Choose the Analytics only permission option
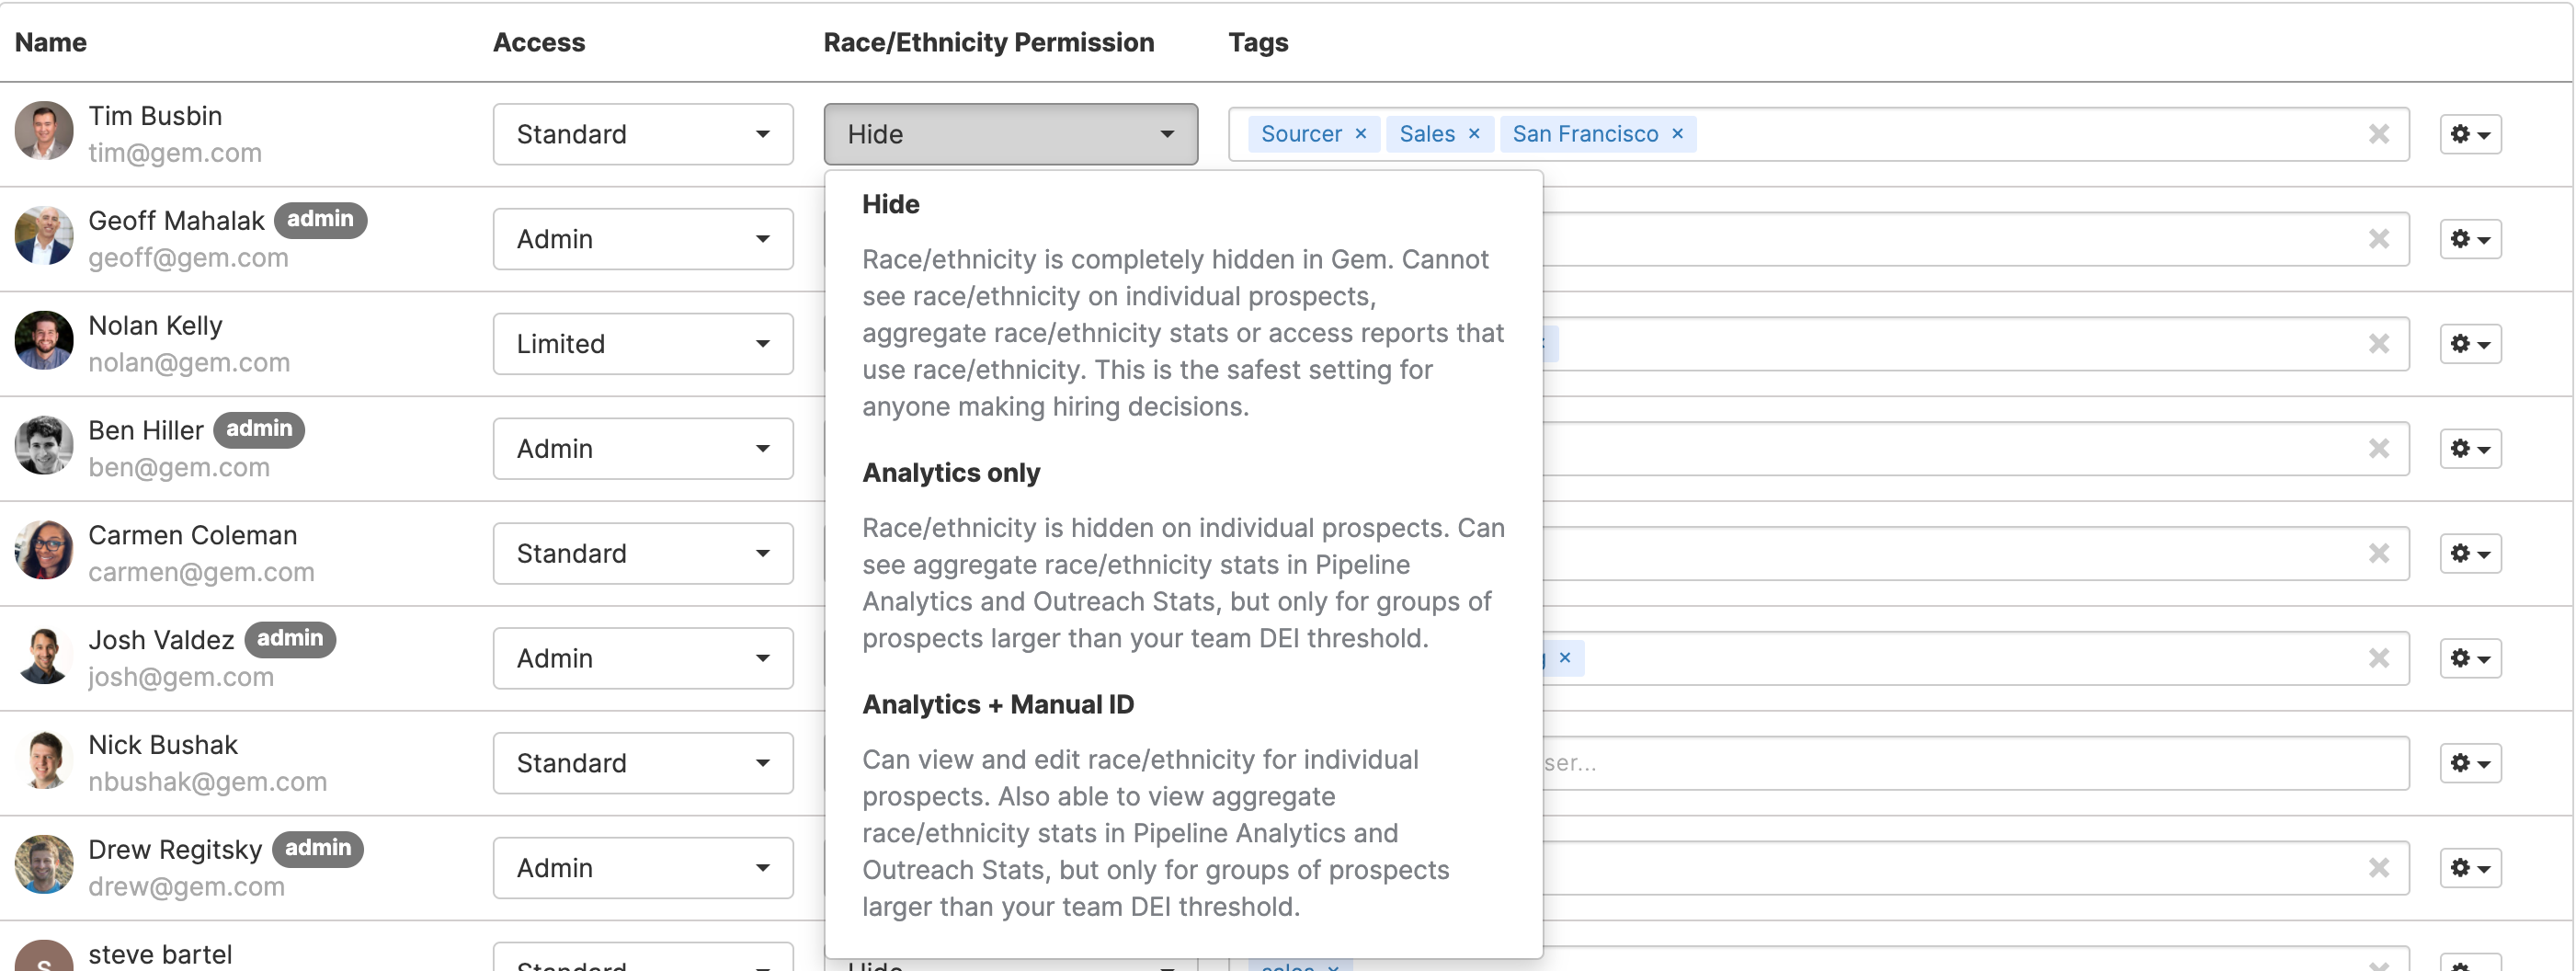Screen dimensions: 2576x971 point(1183,555)
